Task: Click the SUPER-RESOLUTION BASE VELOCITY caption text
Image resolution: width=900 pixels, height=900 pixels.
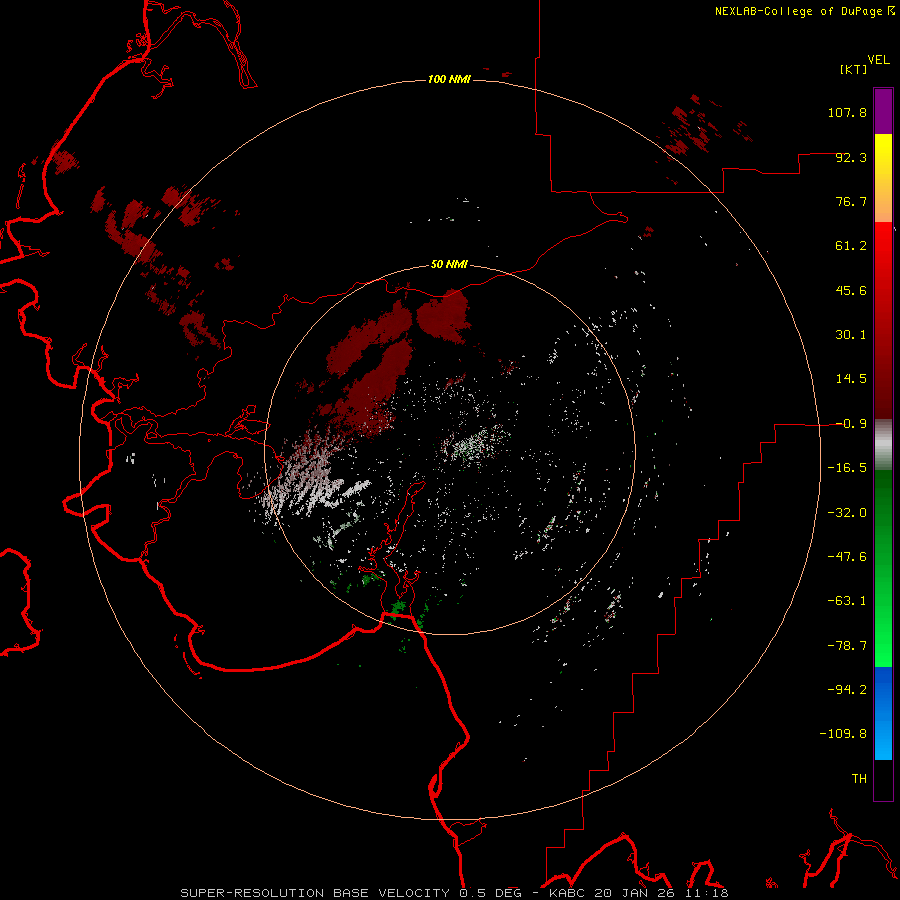Action: 315,893
